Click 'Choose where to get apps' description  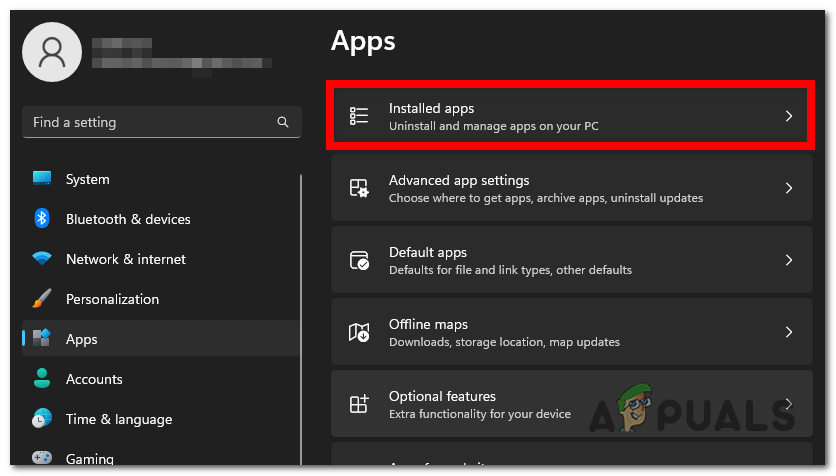[x=546, y=198]
